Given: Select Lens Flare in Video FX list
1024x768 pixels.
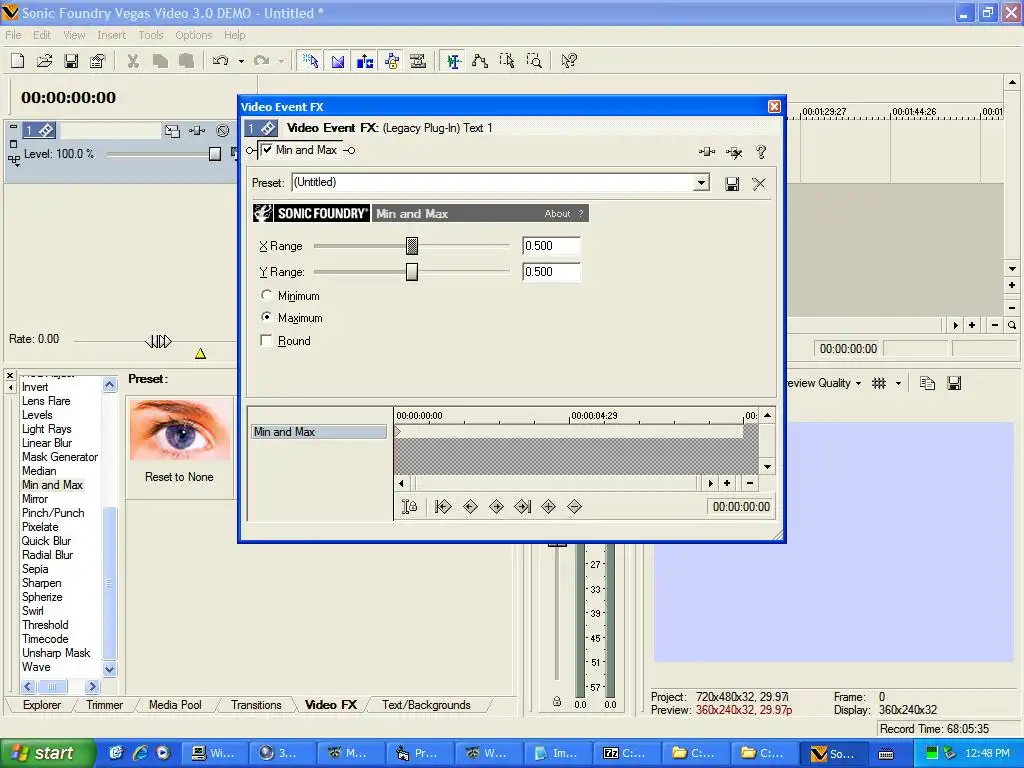Looking at the screenshot, I should coord(46,401).
